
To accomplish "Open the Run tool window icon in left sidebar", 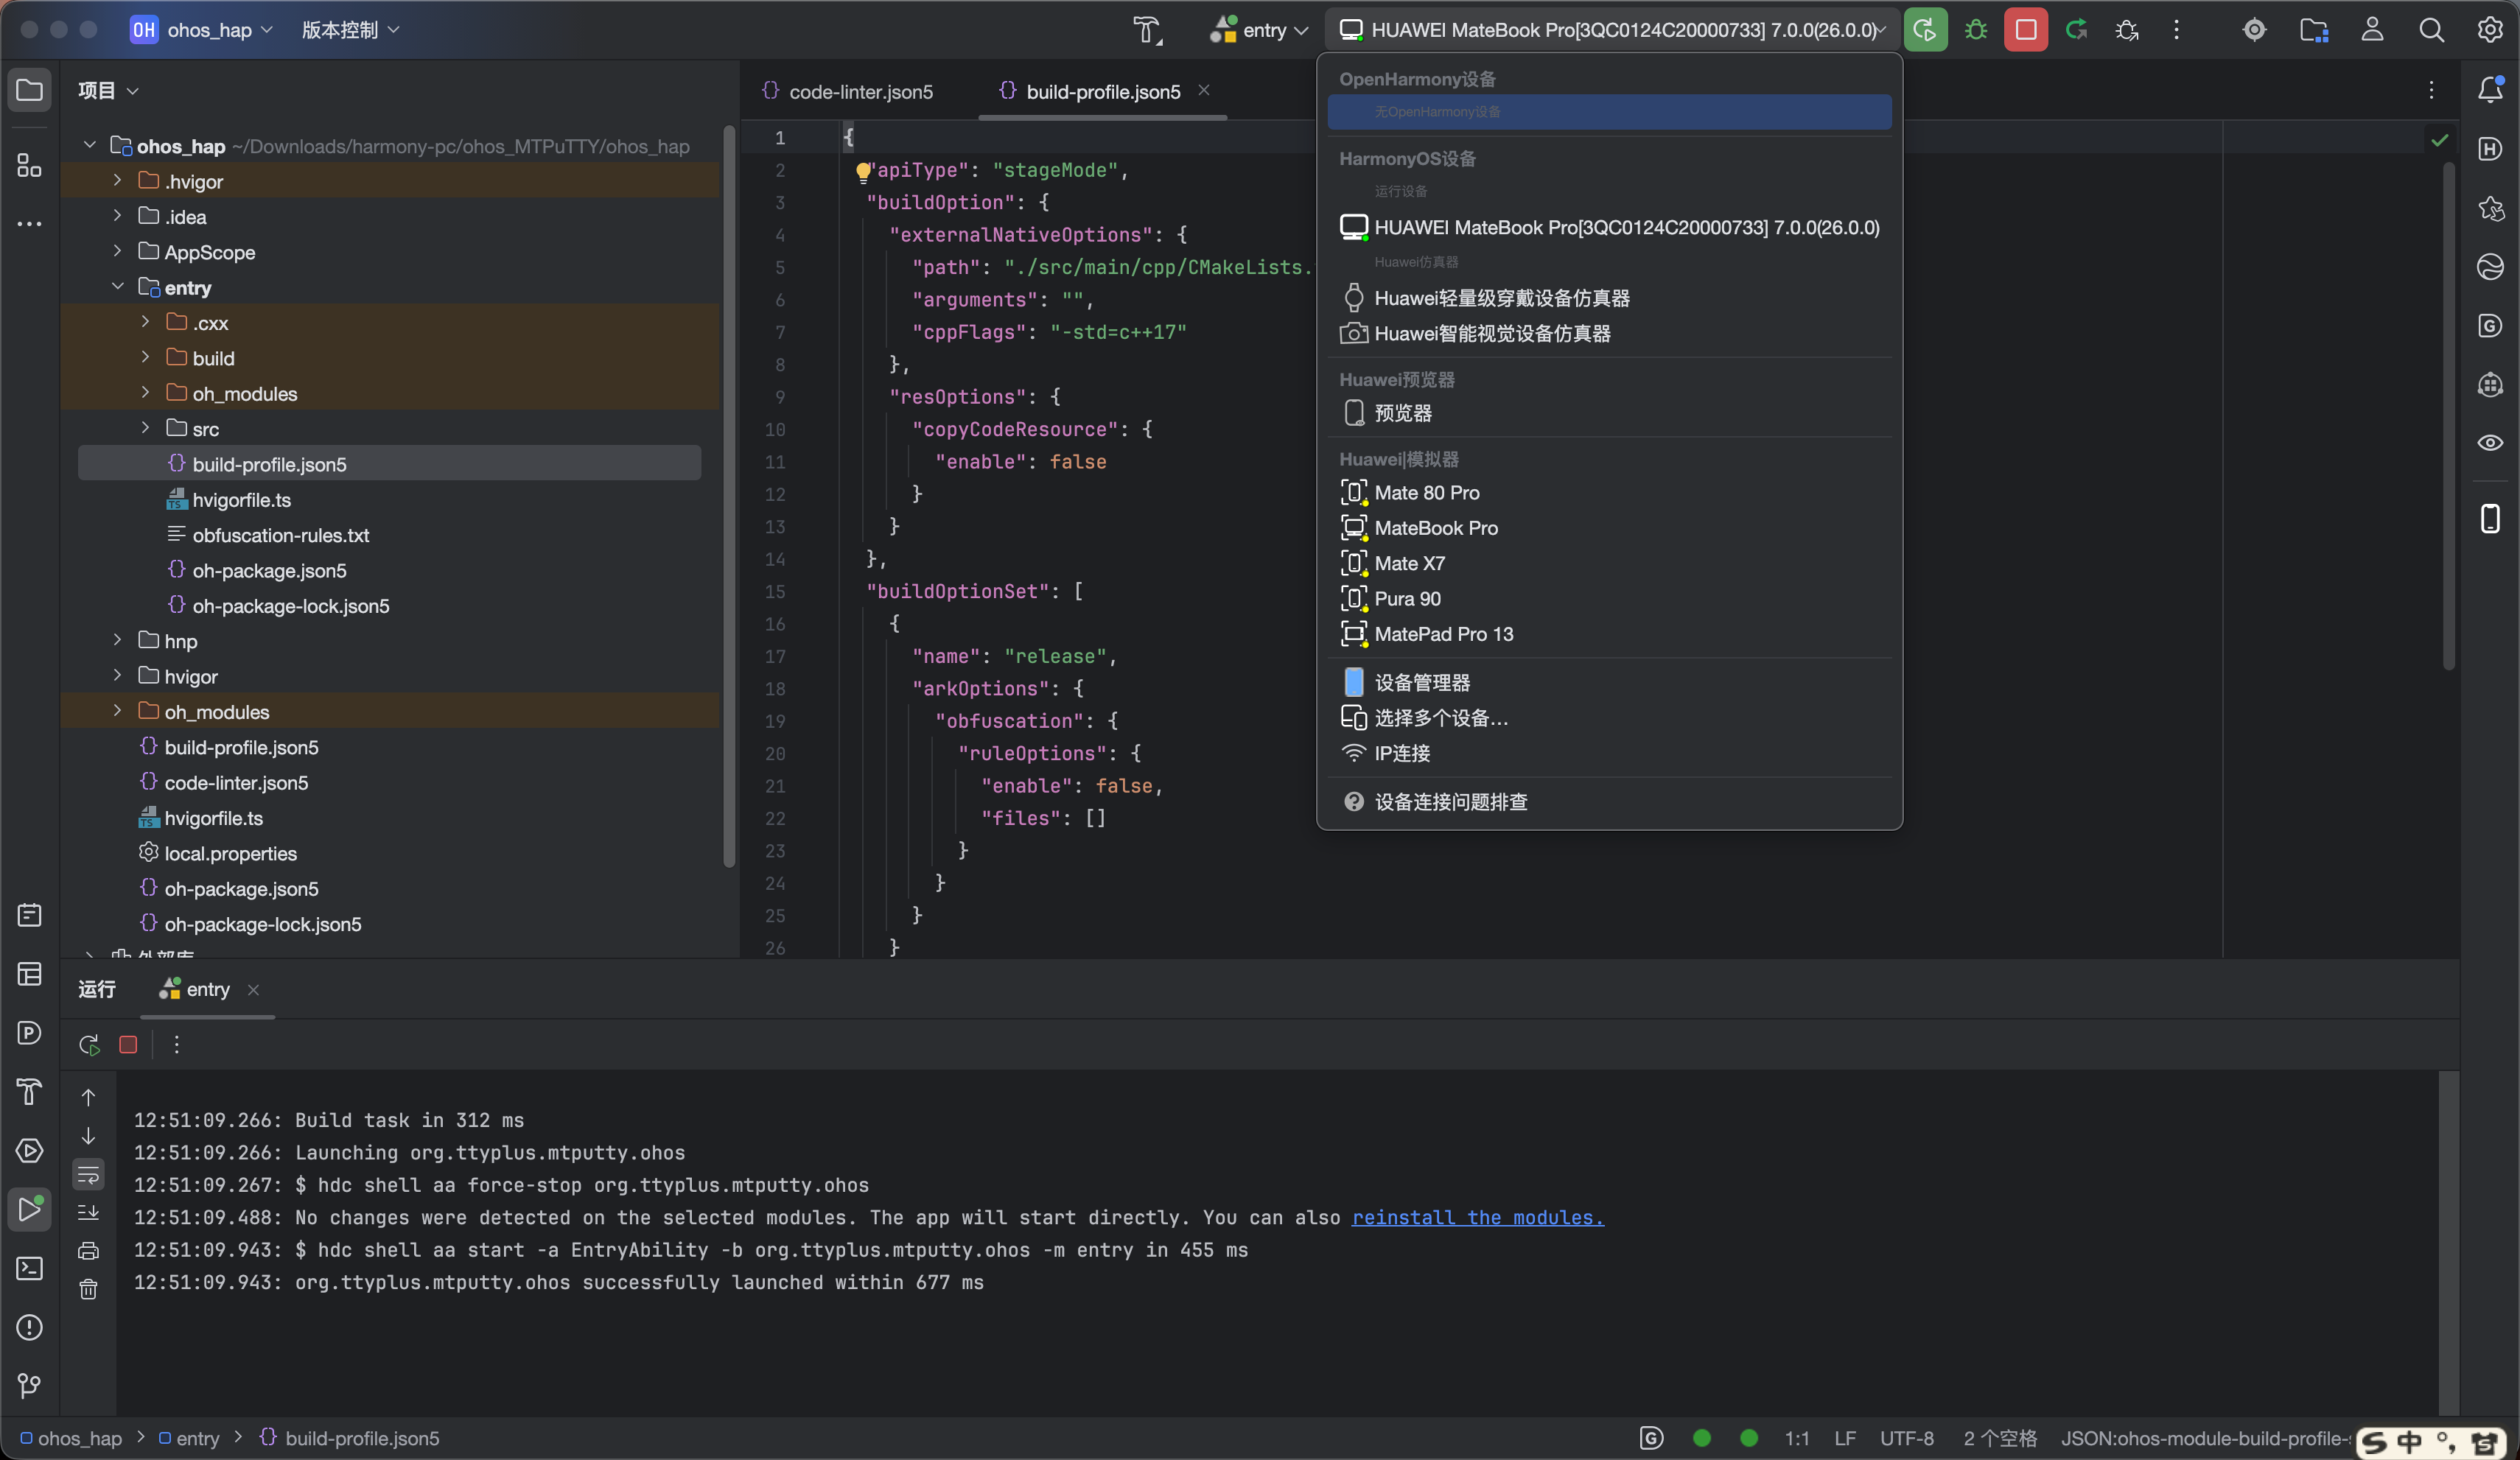I will click(30, 1209).
